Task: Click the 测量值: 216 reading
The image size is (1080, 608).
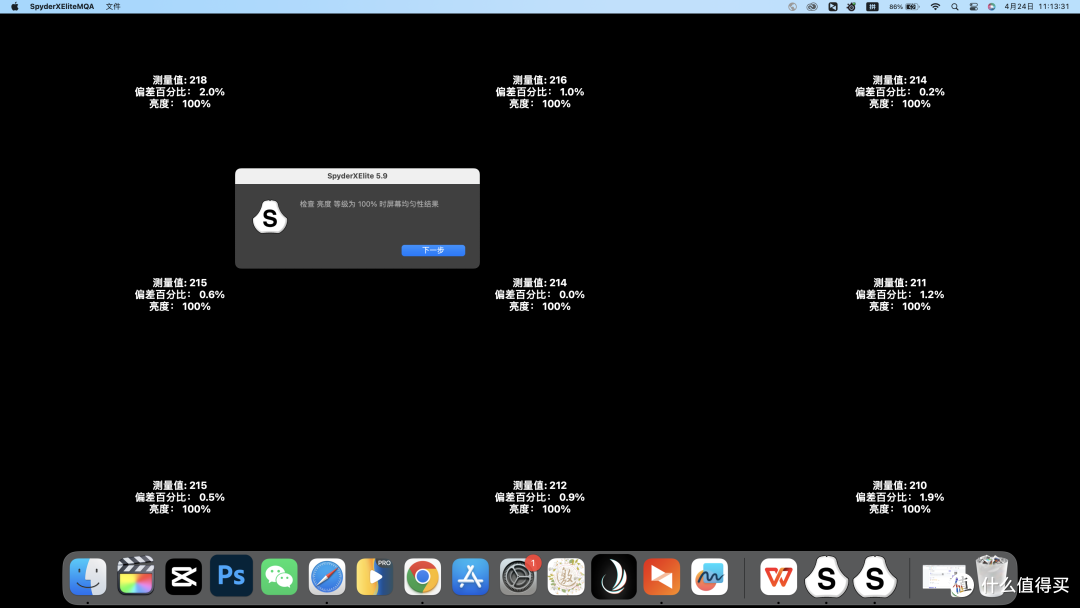Action: pyautogui.click(x=539, y=80)
